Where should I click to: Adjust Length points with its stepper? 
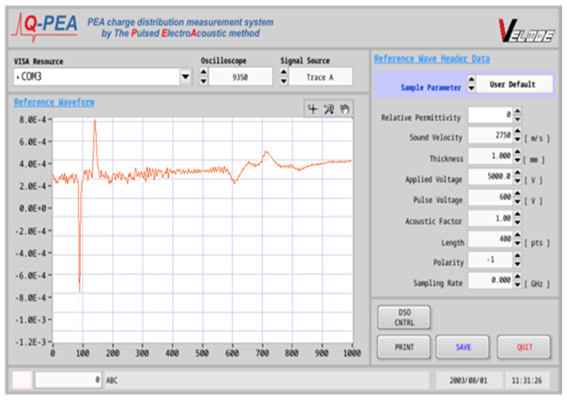517,239
